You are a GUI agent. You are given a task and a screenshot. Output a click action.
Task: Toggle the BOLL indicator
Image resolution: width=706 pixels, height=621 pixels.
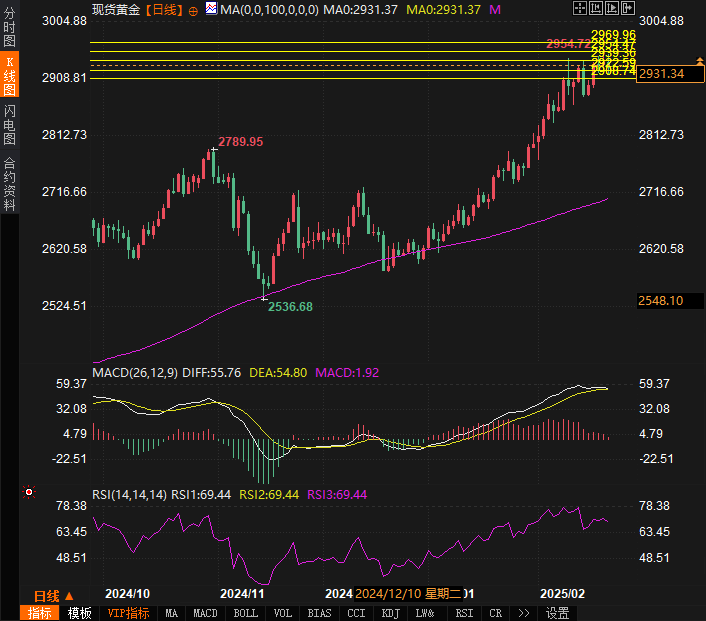pos(245,613)
